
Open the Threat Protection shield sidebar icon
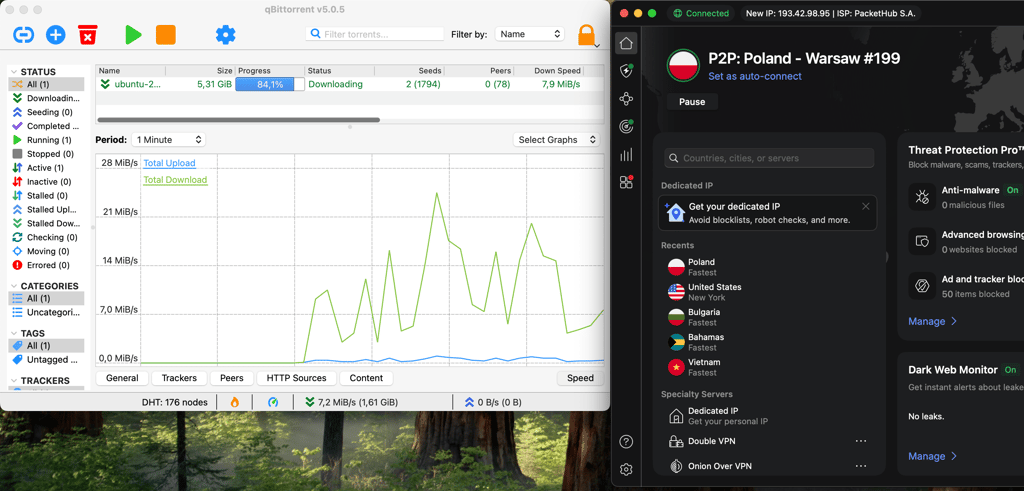pos(626,71)
